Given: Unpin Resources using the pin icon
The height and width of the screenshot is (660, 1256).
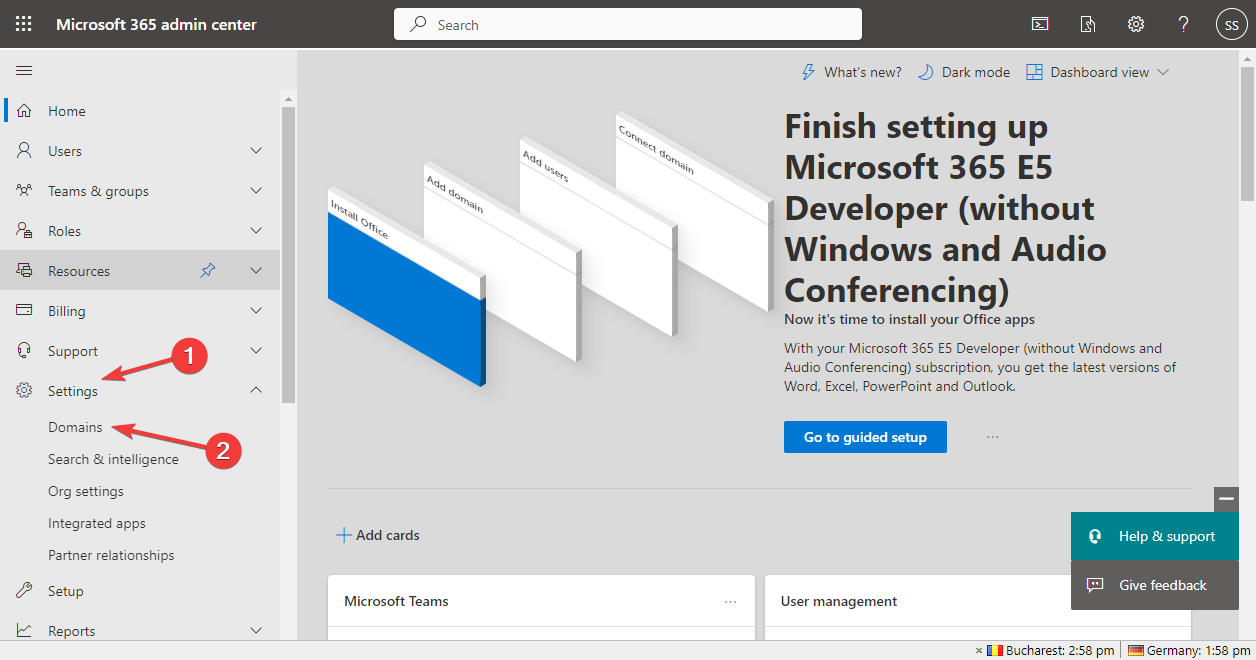Looking at the screenshot, I should (x=208, y=271).
